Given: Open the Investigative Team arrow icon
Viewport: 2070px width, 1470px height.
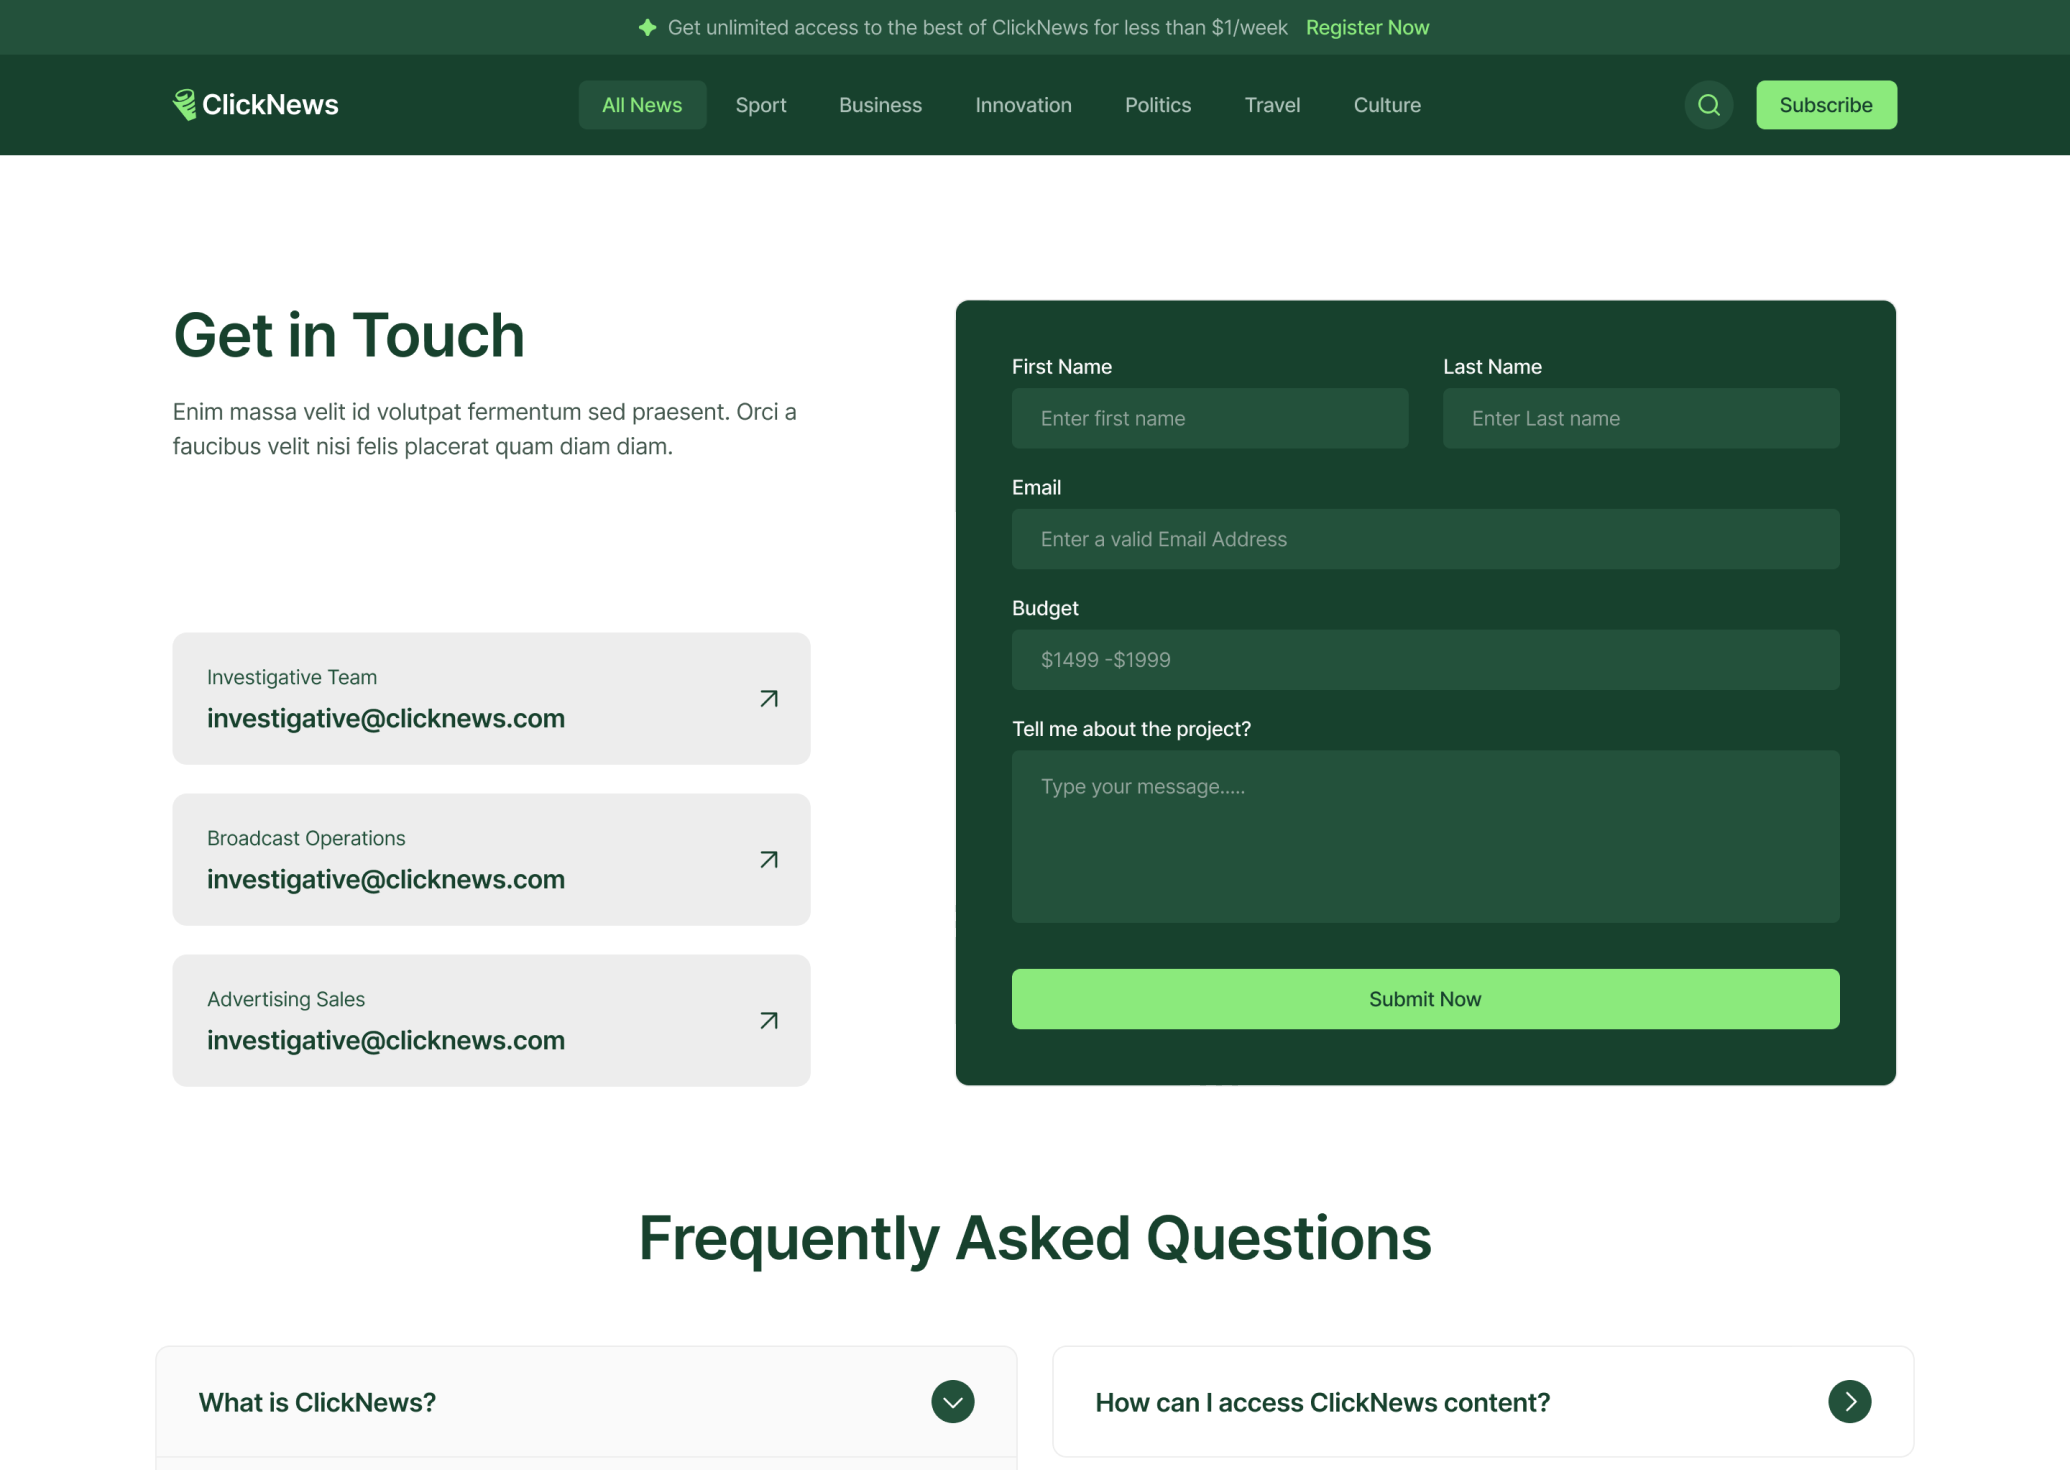Looking at the screenshot, I should [x=768, y=699].
